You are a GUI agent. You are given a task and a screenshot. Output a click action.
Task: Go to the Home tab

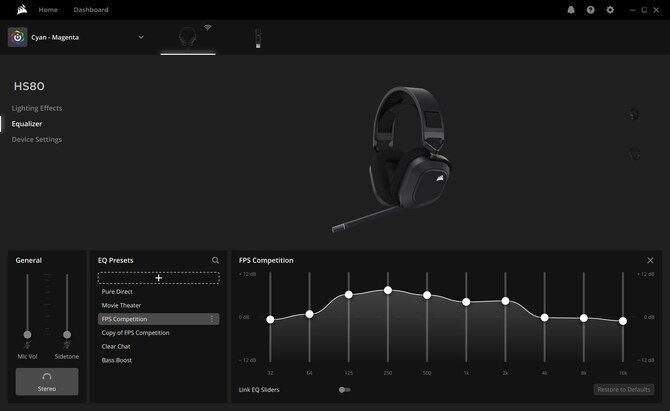click(x=48, y=9)
